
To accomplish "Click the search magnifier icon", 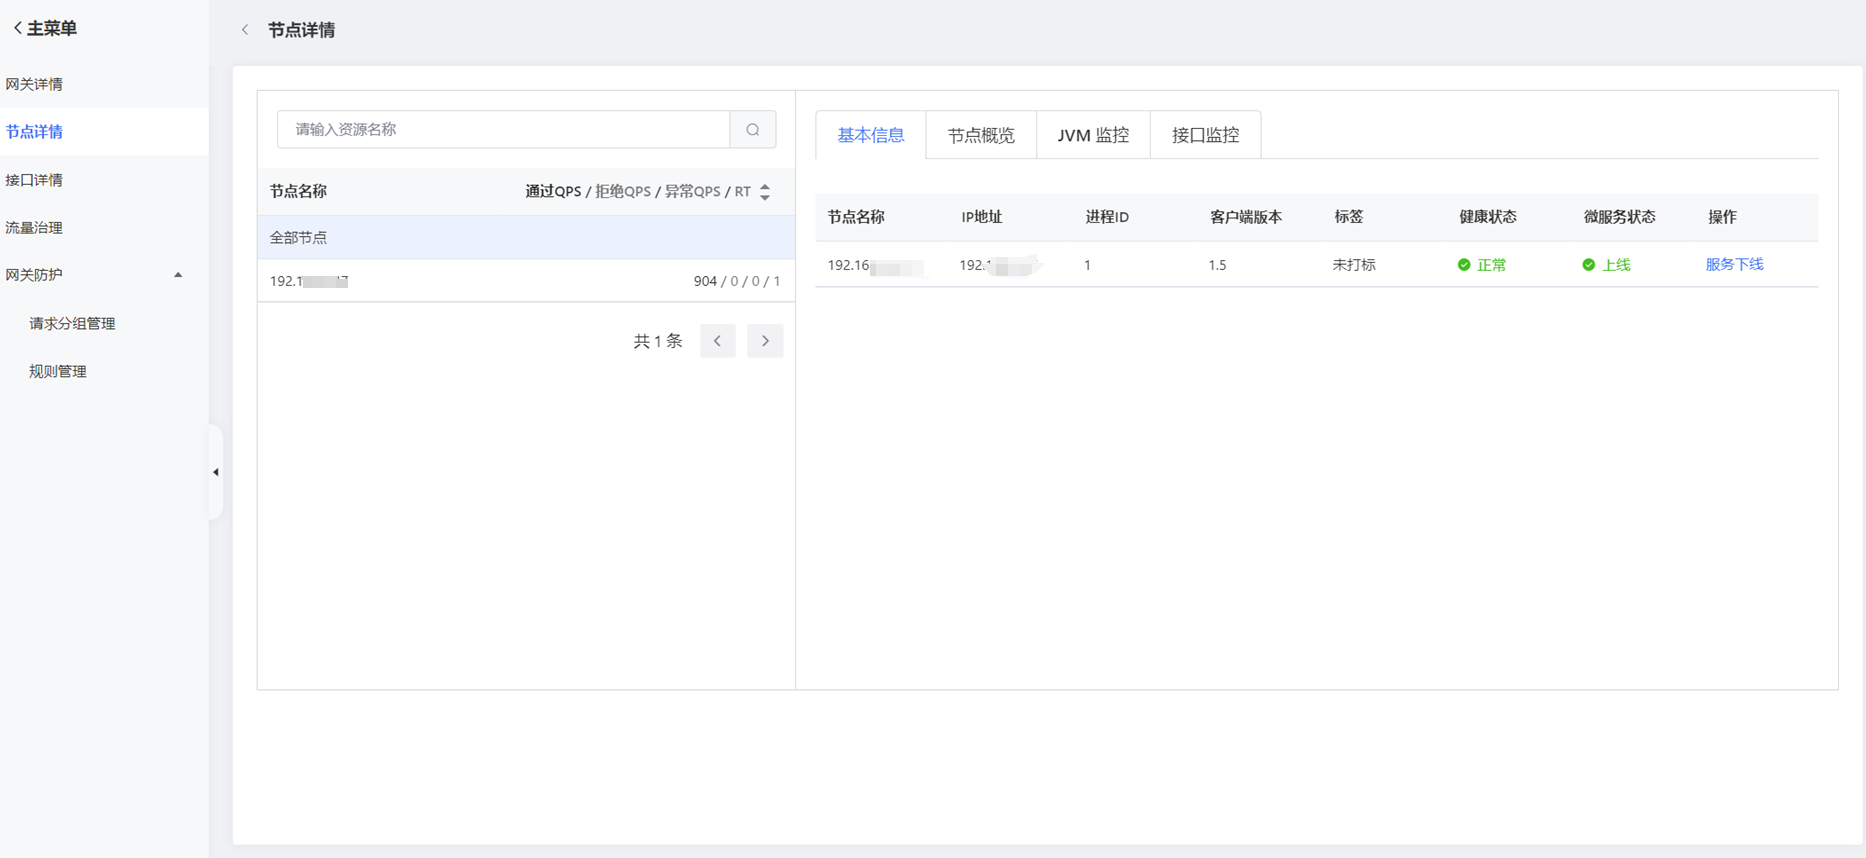I will tap(753, 129).
